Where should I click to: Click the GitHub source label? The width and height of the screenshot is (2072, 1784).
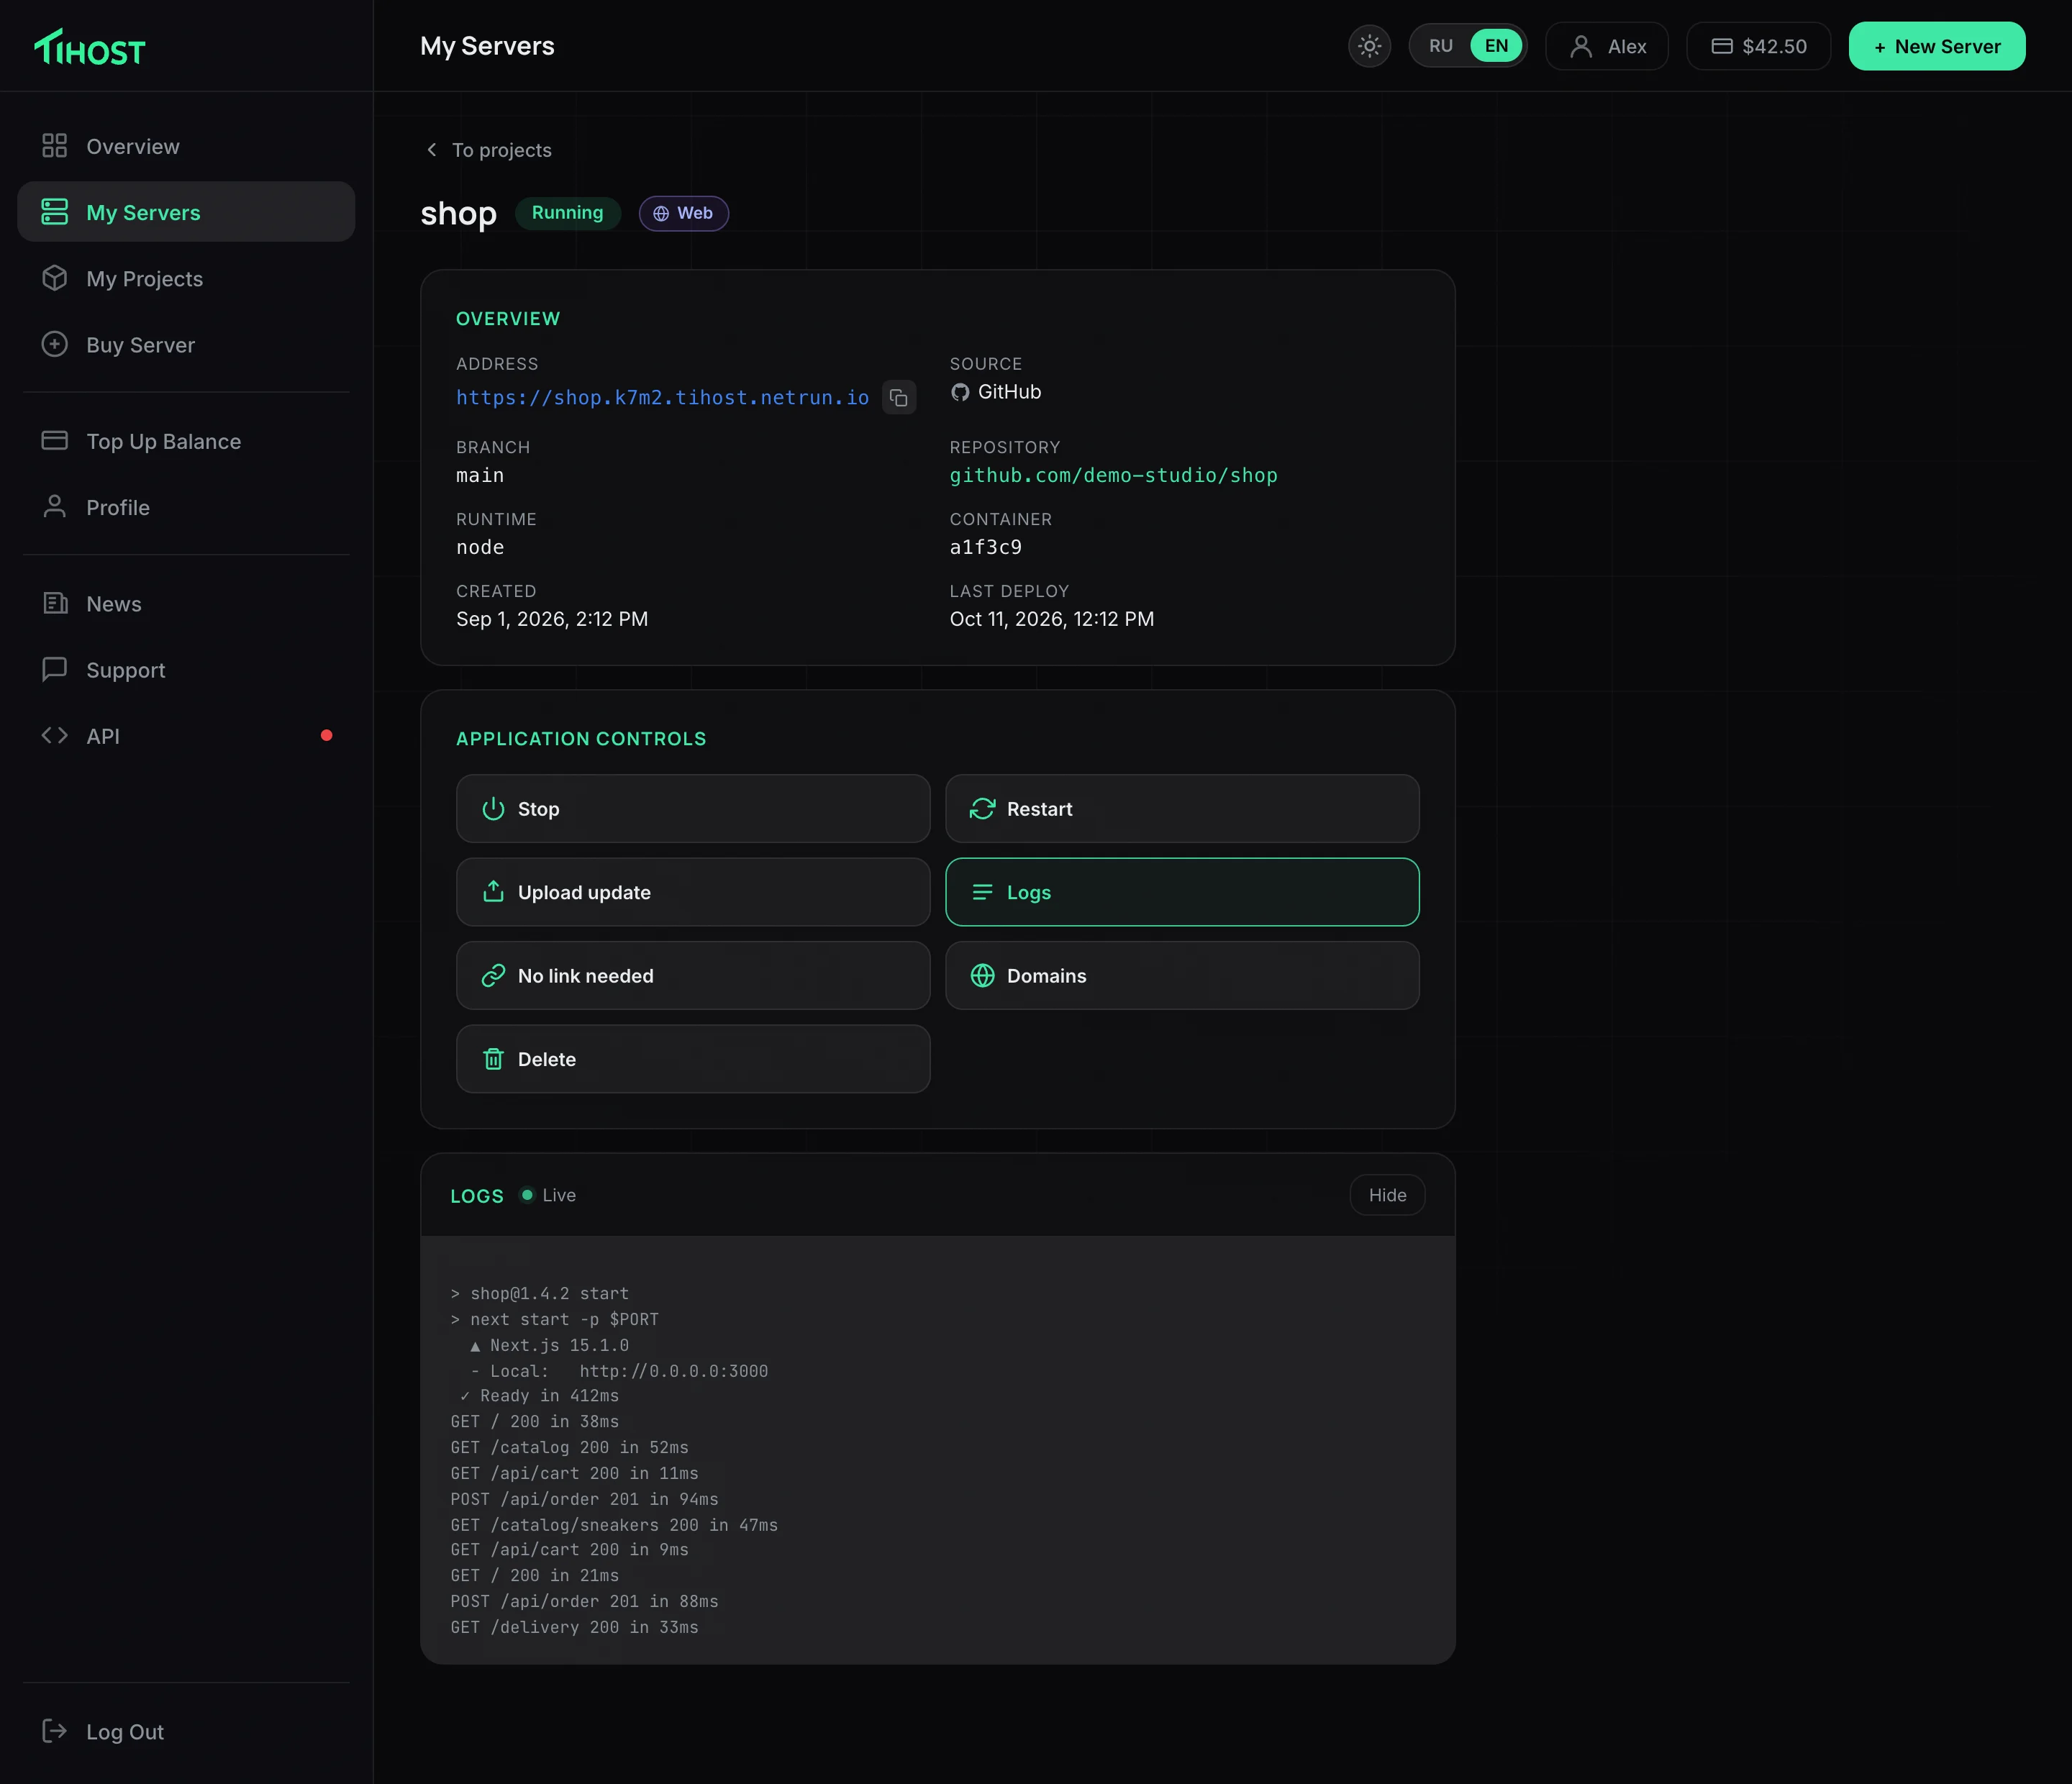(995, 392)
